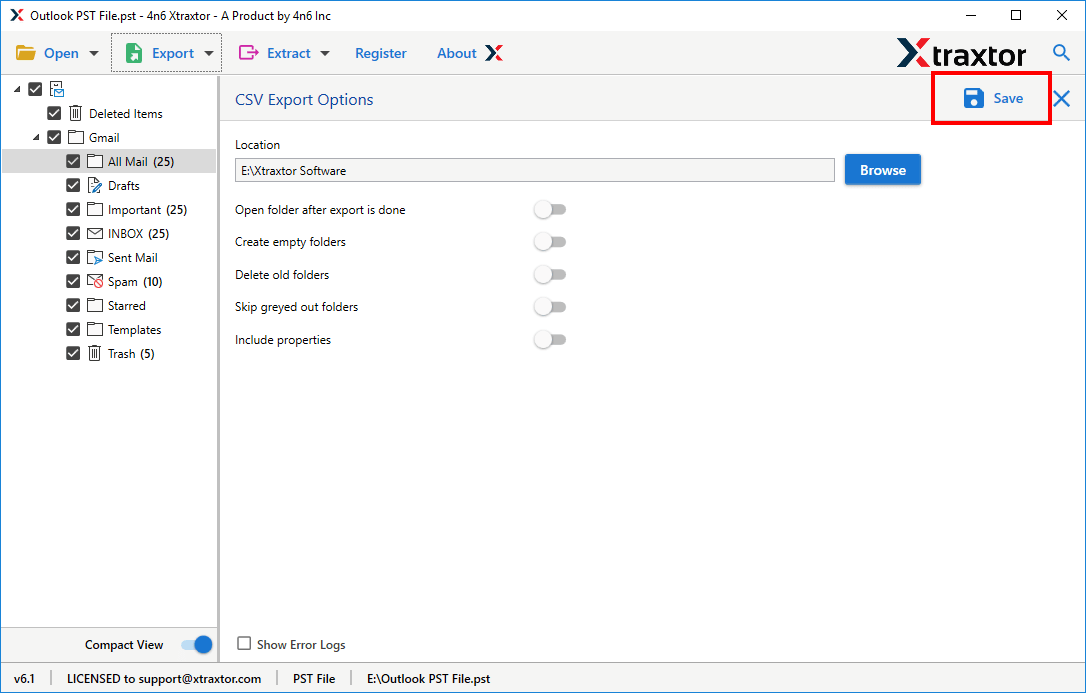The height and width of the screenshot is (693, 1086).
Task: Open the Register menu
Action: (x=381, y=52)
